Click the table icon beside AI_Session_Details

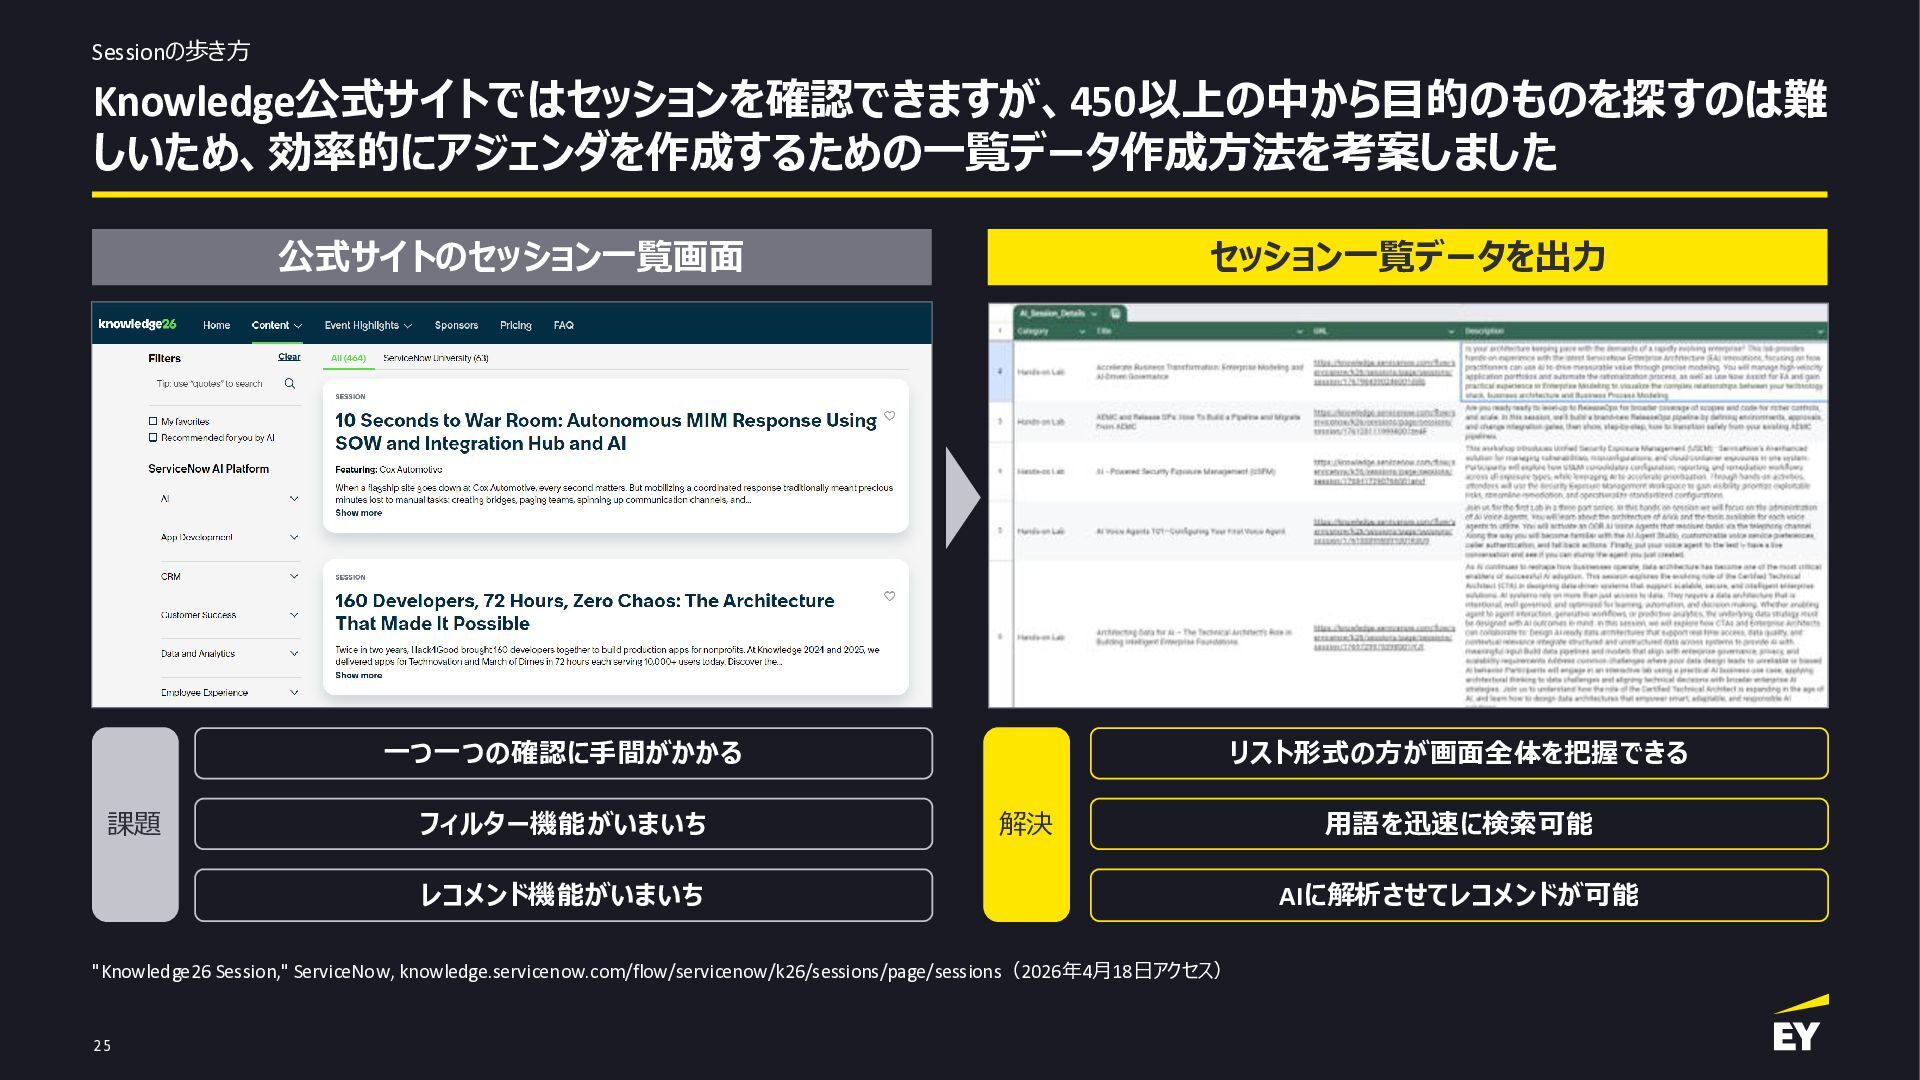(x=1116, y=313)
